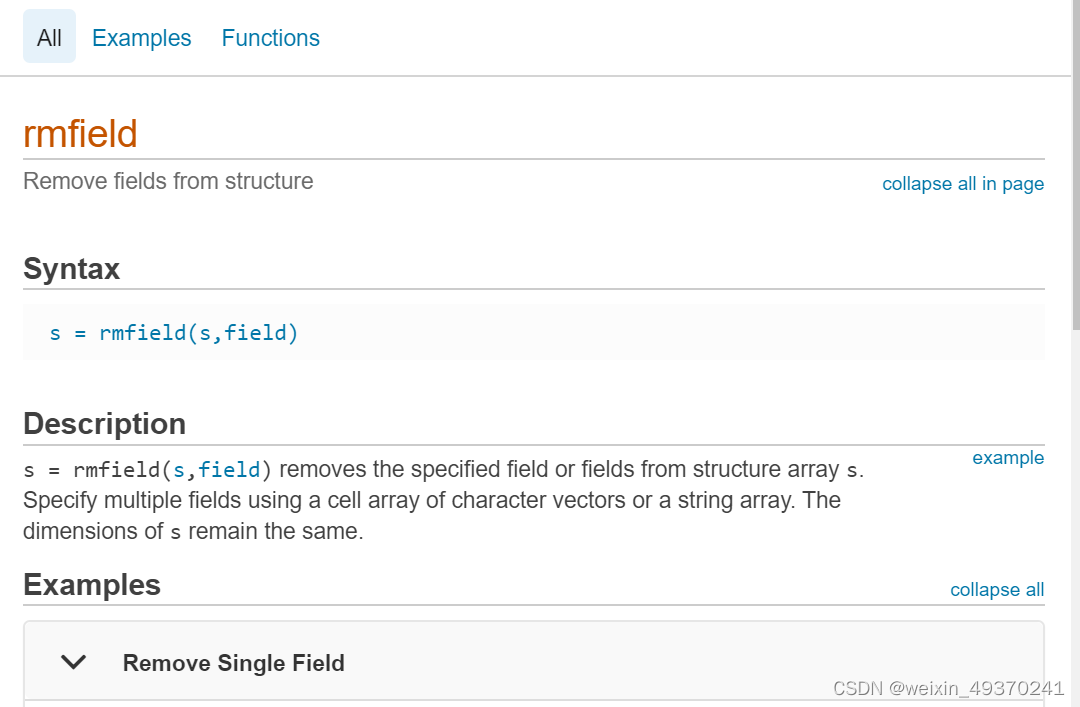Click the syntax line in the Syntax code box
This screenshot has width=1080, height=707.
pyautogui.click(x=174, y=333)
